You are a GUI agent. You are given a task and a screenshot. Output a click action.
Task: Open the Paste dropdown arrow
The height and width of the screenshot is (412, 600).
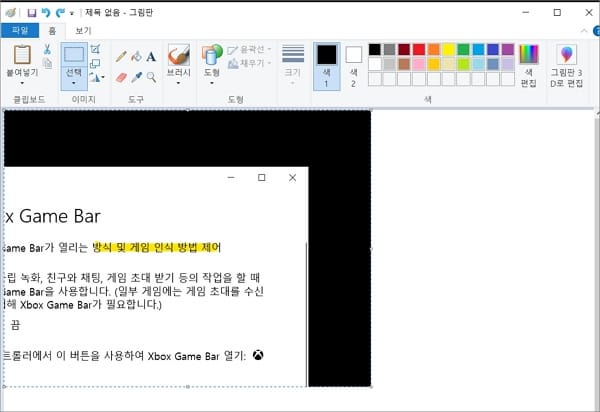click(22, 83)
